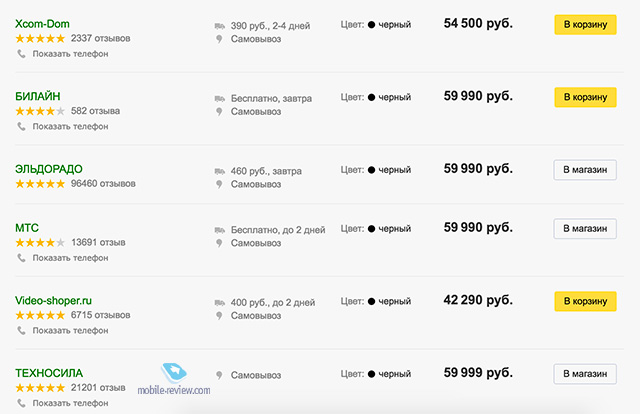Viewport: 640px width, 414px height.
Task: Click the delivery truck icon for БИЛАЙН
Action: click(220, 98)
